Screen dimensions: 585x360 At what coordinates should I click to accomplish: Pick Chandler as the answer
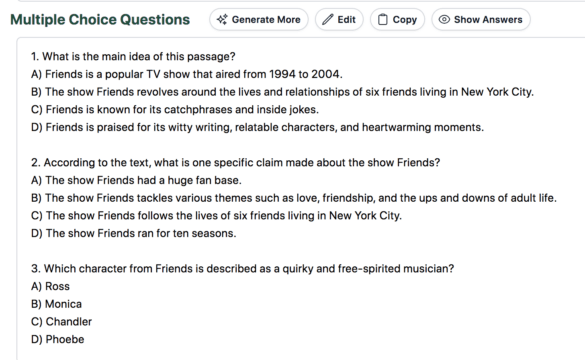[62, 322]
